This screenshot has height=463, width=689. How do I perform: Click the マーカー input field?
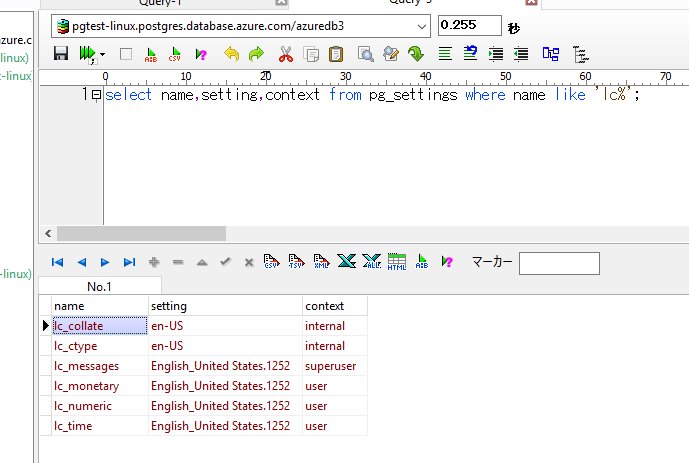pos(559,263)
